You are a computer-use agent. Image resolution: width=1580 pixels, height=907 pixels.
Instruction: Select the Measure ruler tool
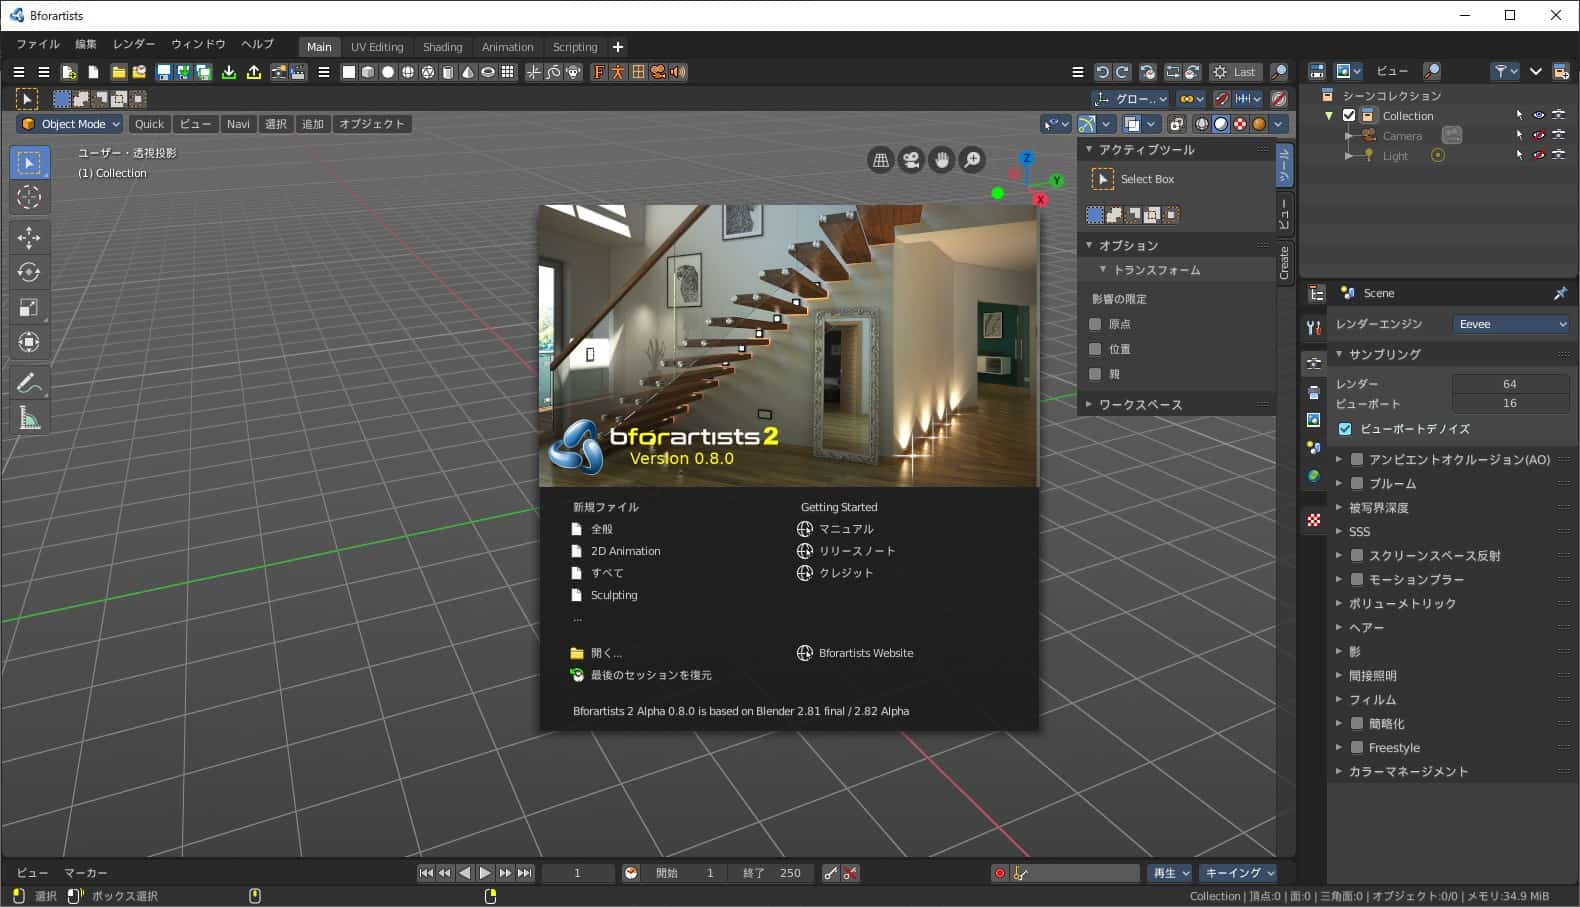click(x=29, y=418)
